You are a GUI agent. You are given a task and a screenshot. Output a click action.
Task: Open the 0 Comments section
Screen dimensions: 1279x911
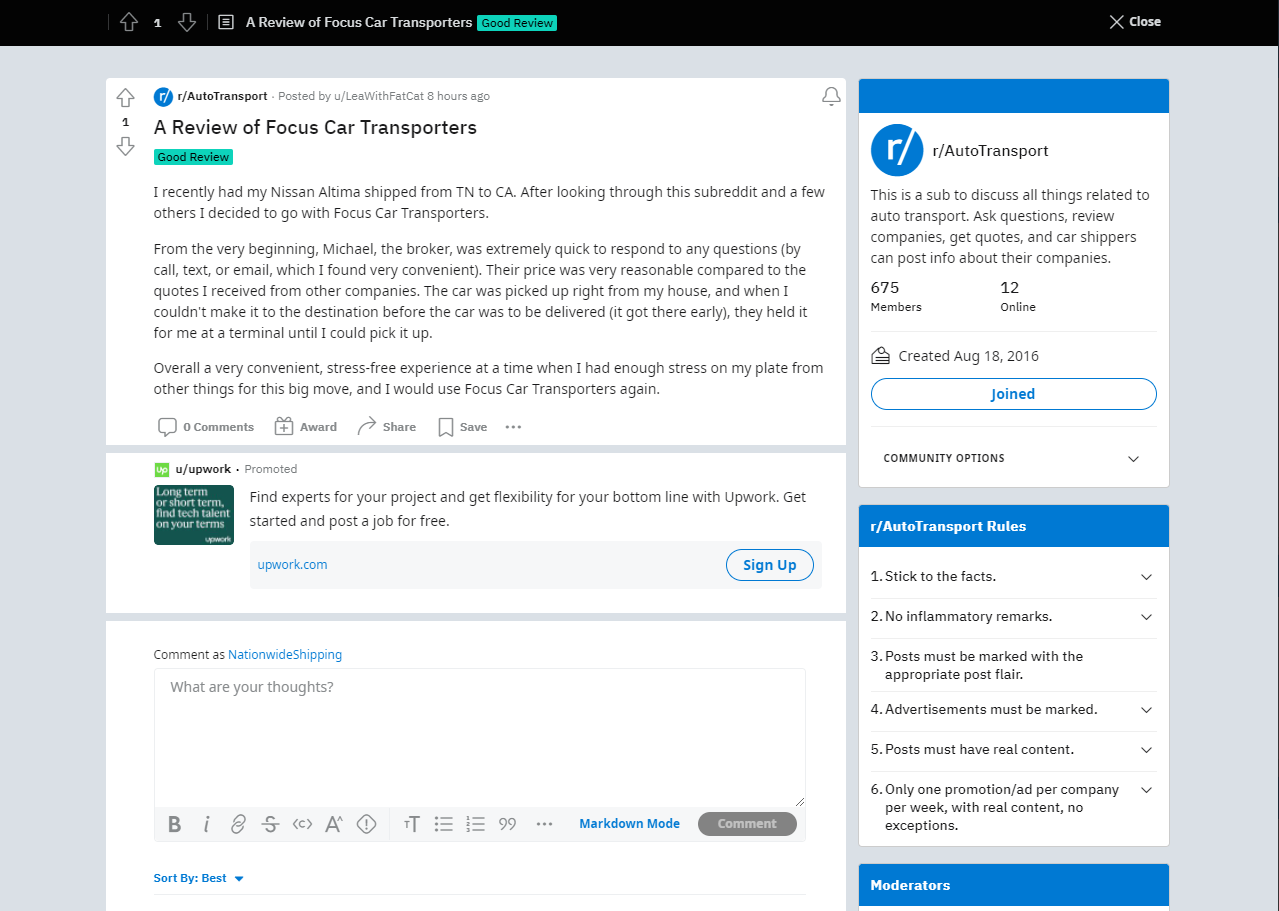tap(206, 427)
